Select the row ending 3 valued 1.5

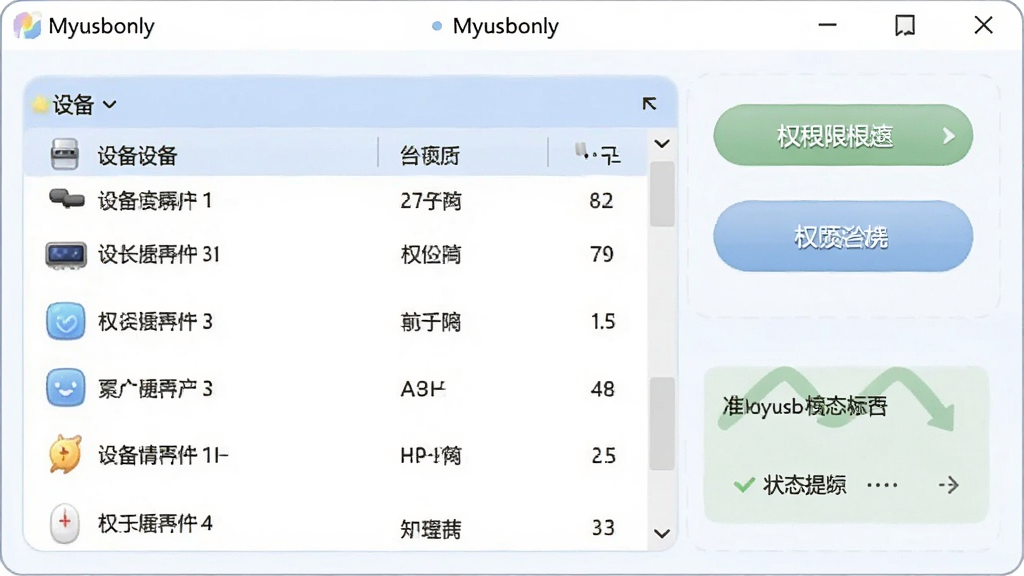tap(336, 321)
